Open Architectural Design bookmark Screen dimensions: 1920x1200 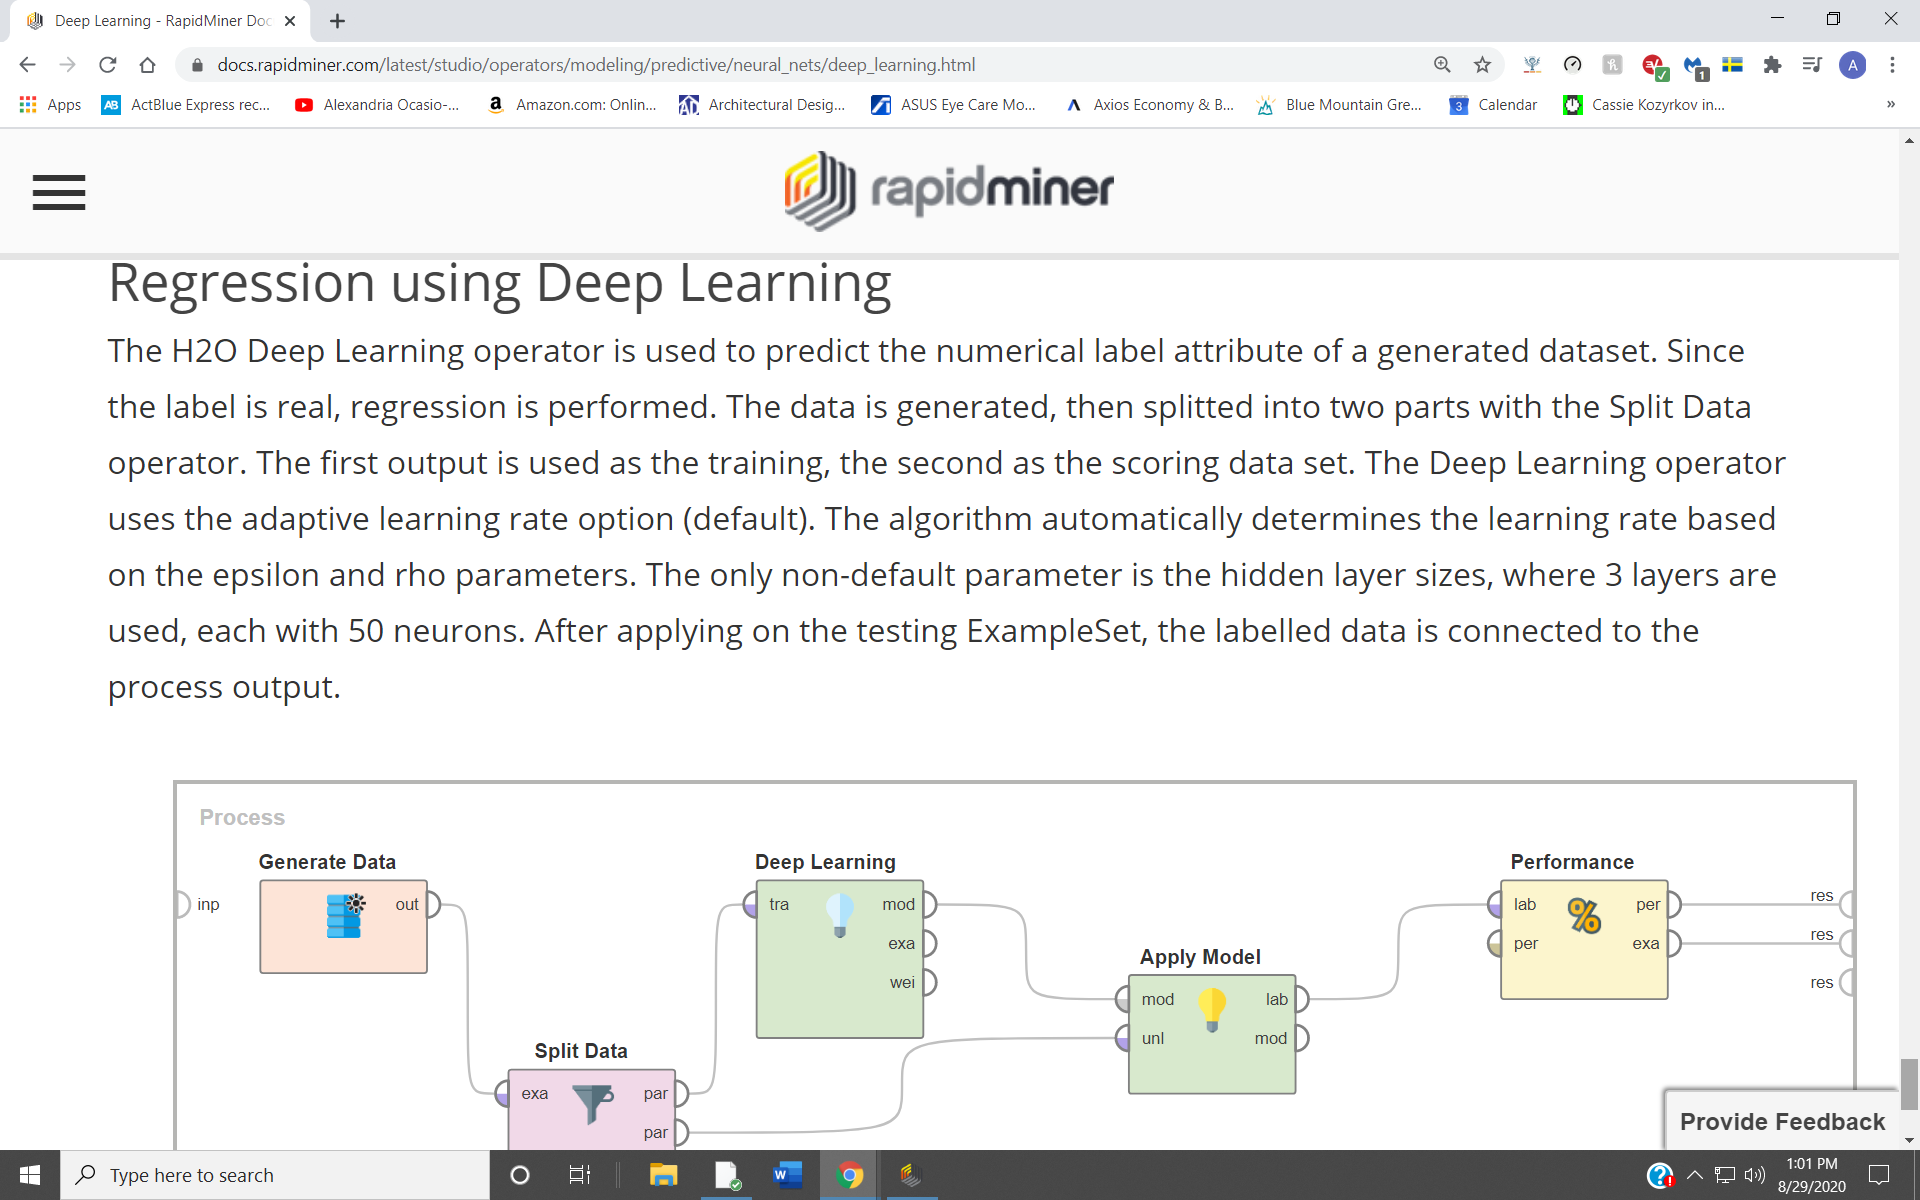coord(762,105)
